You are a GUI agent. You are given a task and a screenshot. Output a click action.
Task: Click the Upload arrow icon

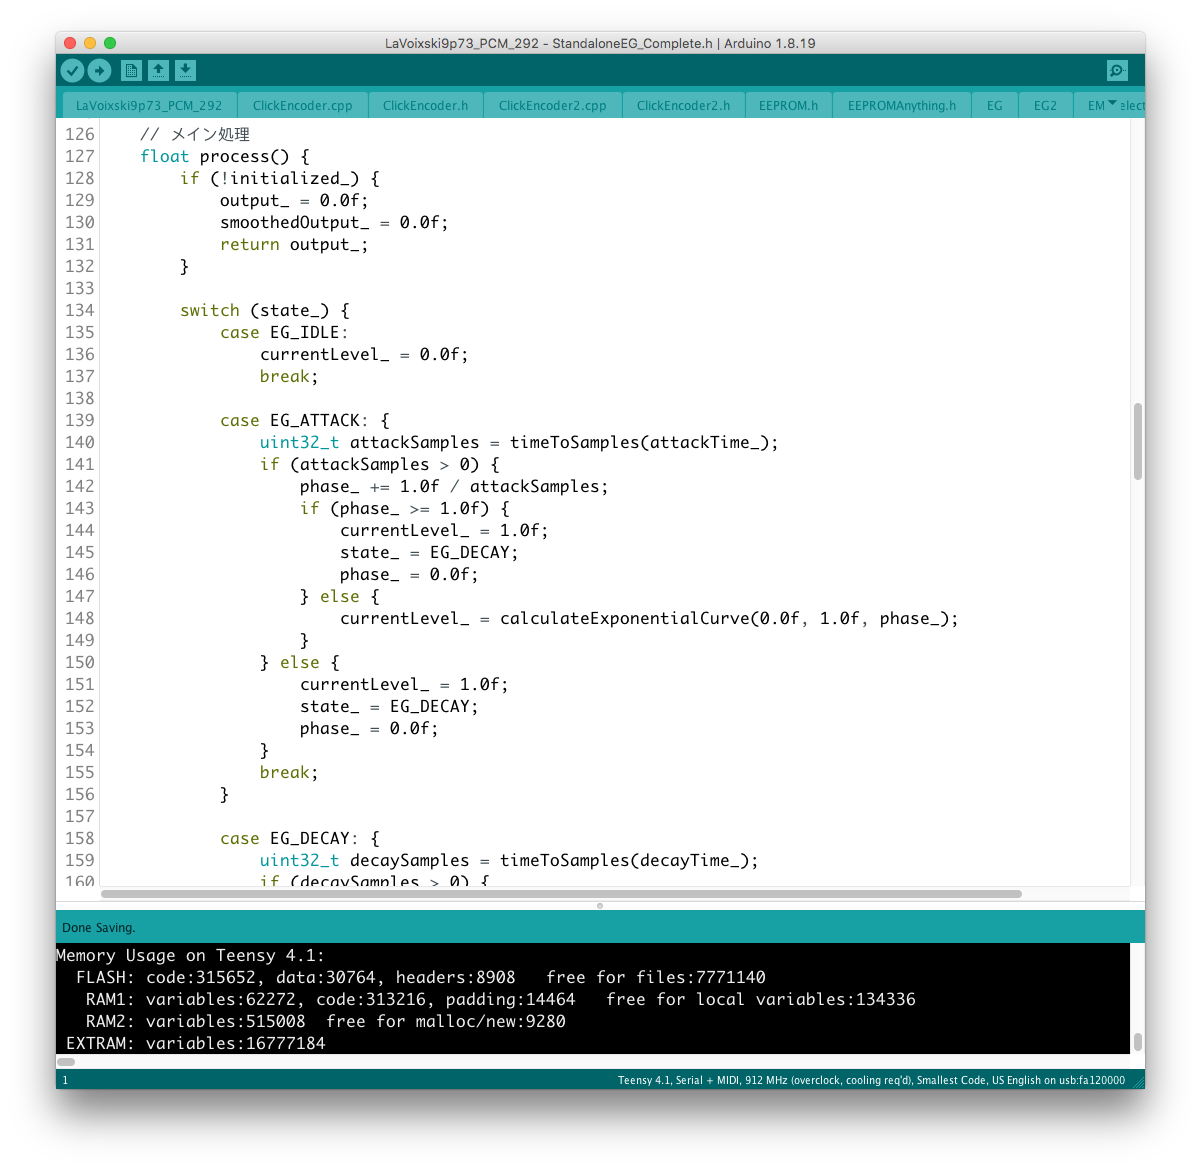99,70
